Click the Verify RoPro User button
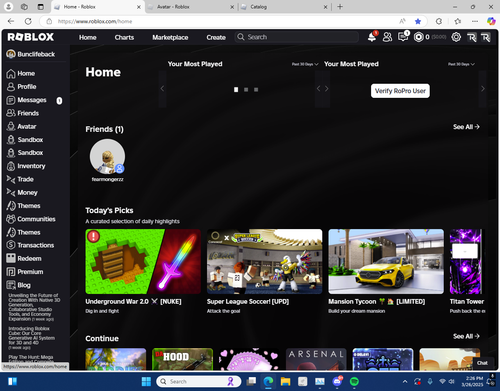The height and width of the screenshot is (391, 500). tap(400, 91)
